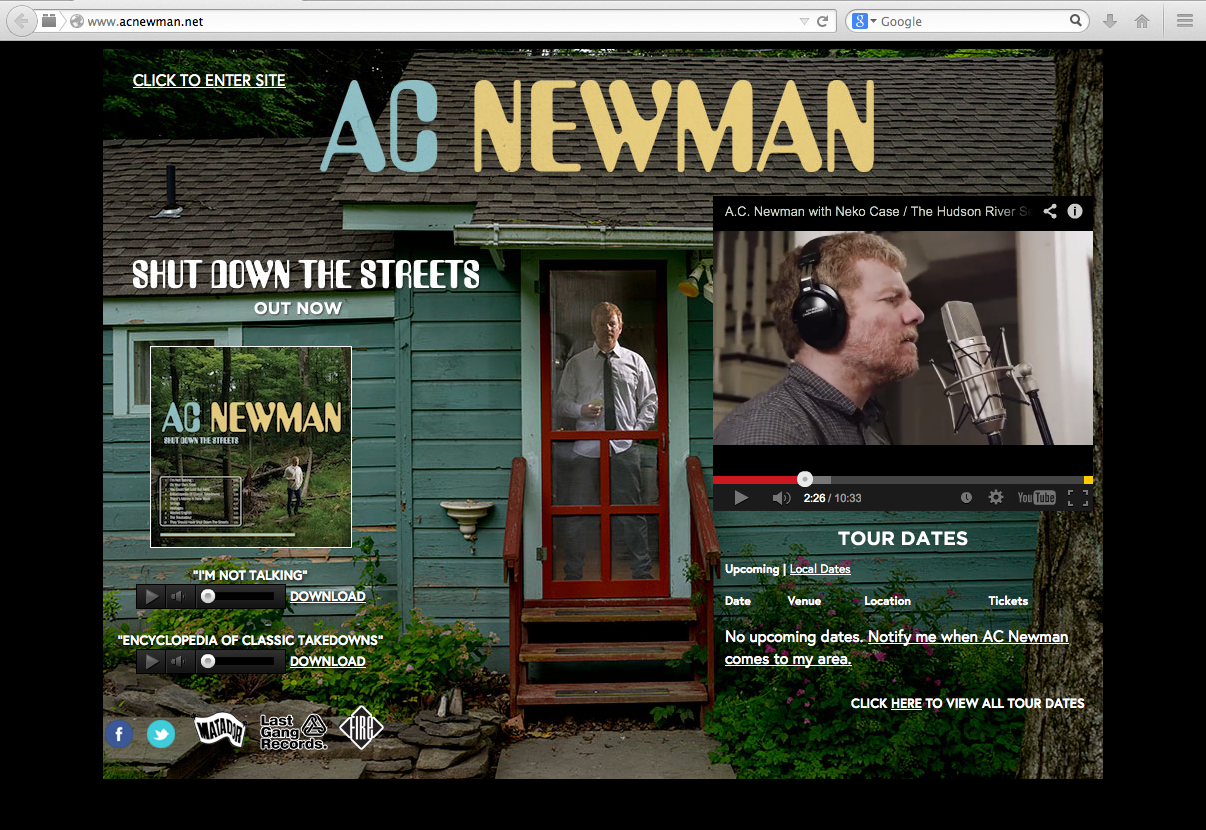Screen dimensions: 1206x830
Task: Open the URL history dropdown arrow
Action: coord(804,21)
